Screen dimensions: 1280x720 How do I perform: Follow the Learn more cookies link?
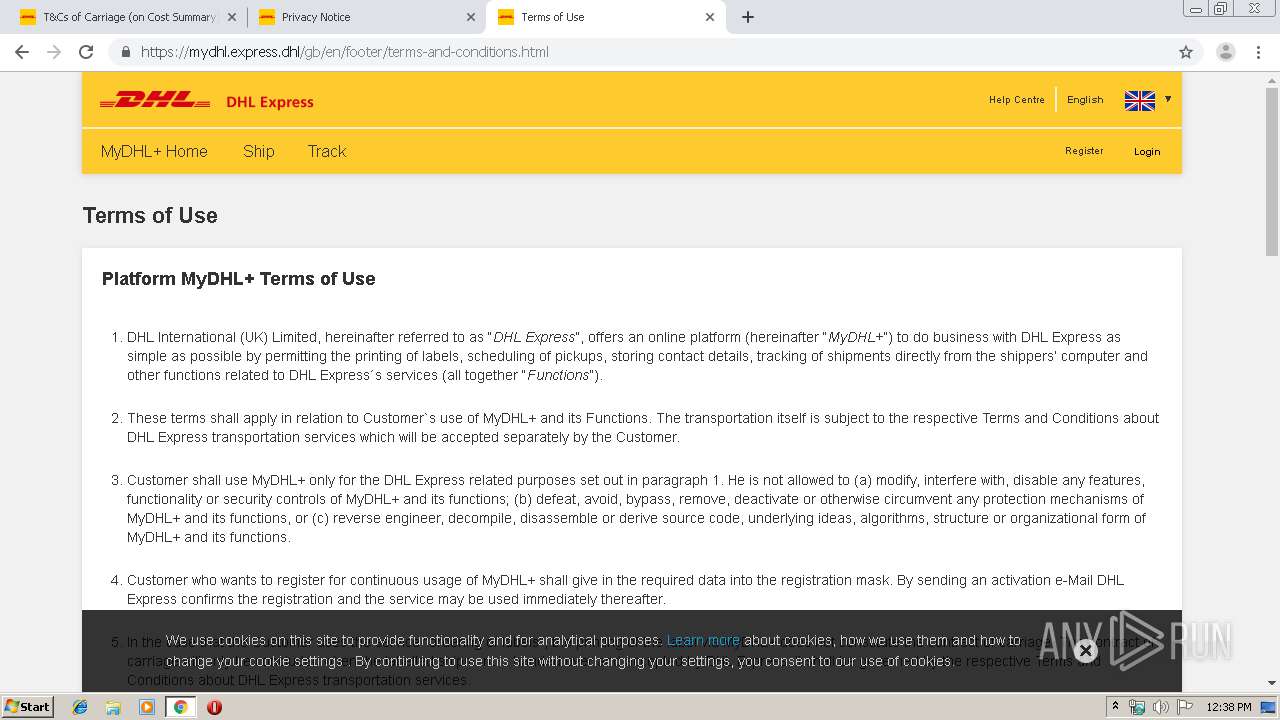pyautogui.click(x=703, y=640)
